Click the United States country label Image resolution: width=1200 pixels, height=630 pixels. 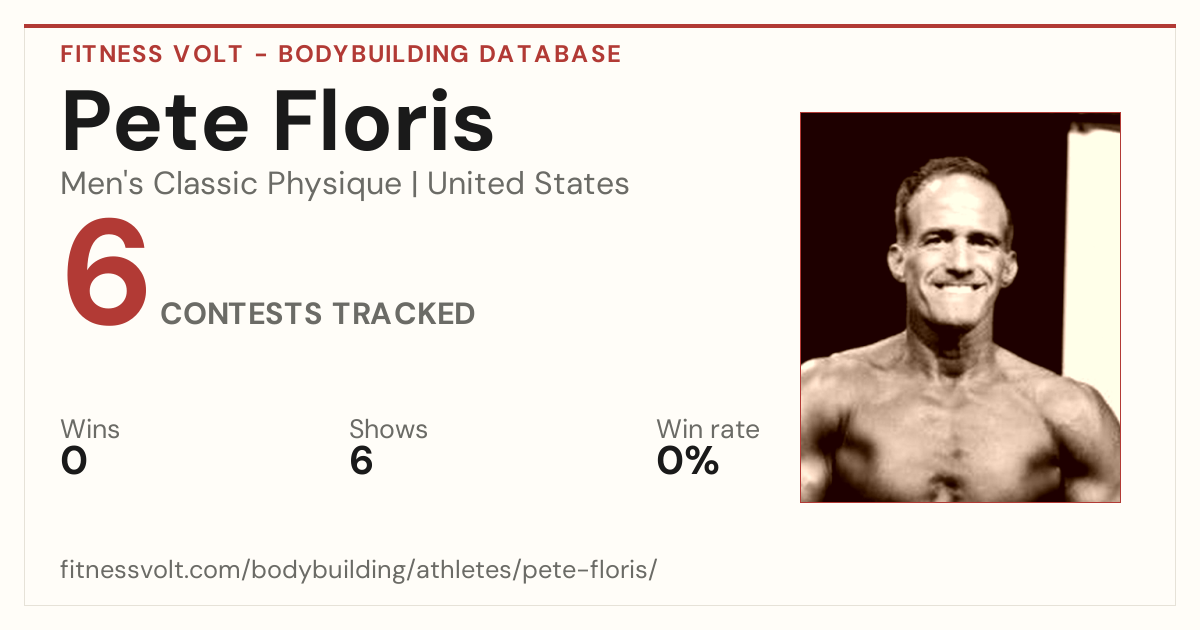click(528, 183)
